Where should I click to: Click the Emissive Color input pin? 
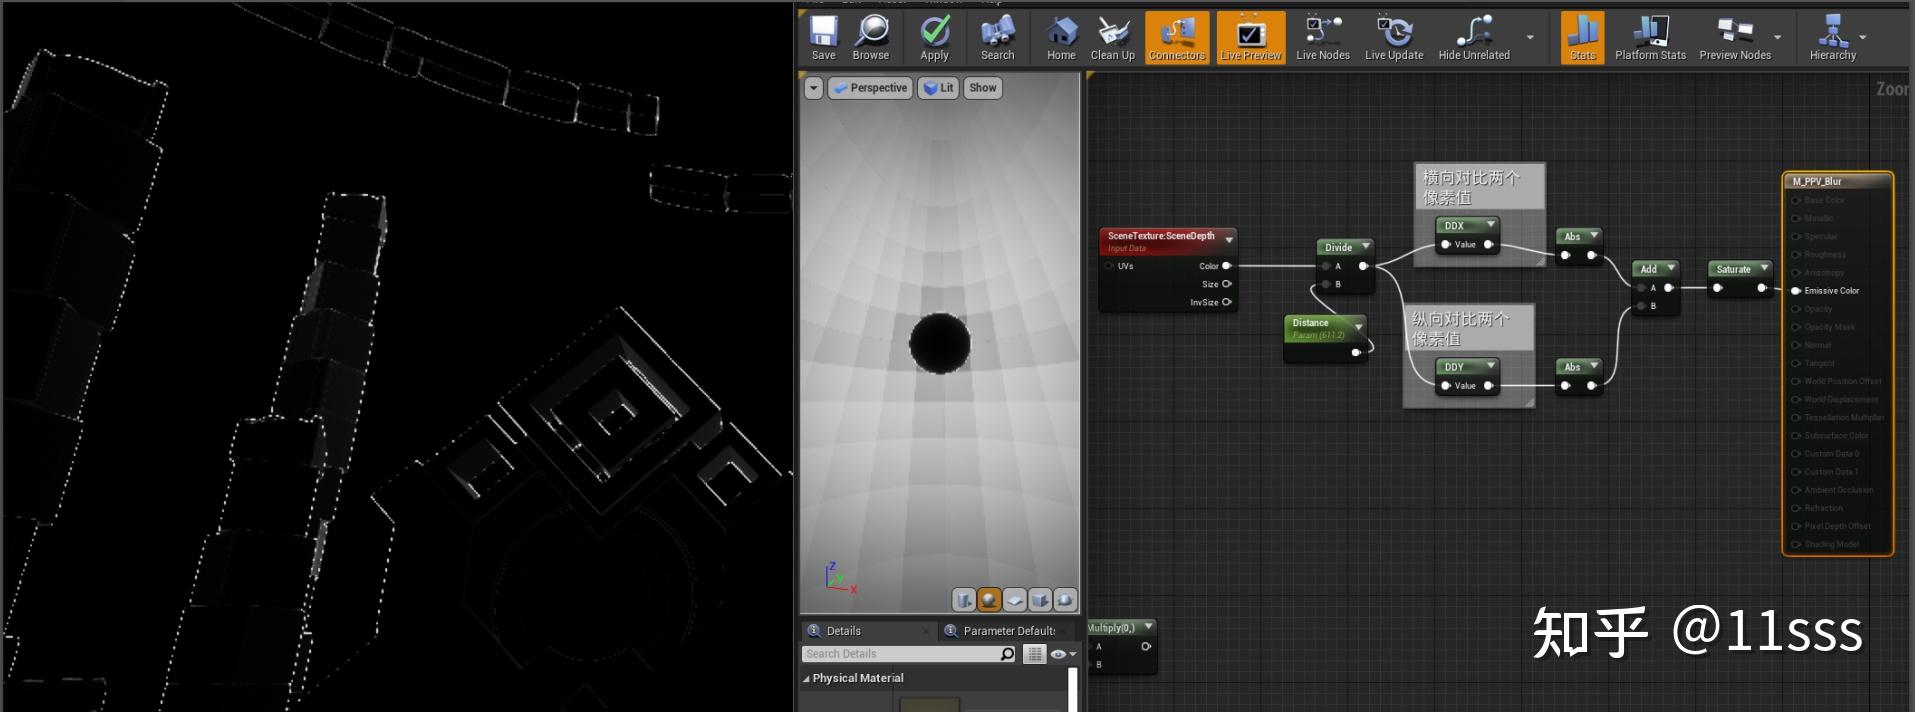tap(1796, 290)
